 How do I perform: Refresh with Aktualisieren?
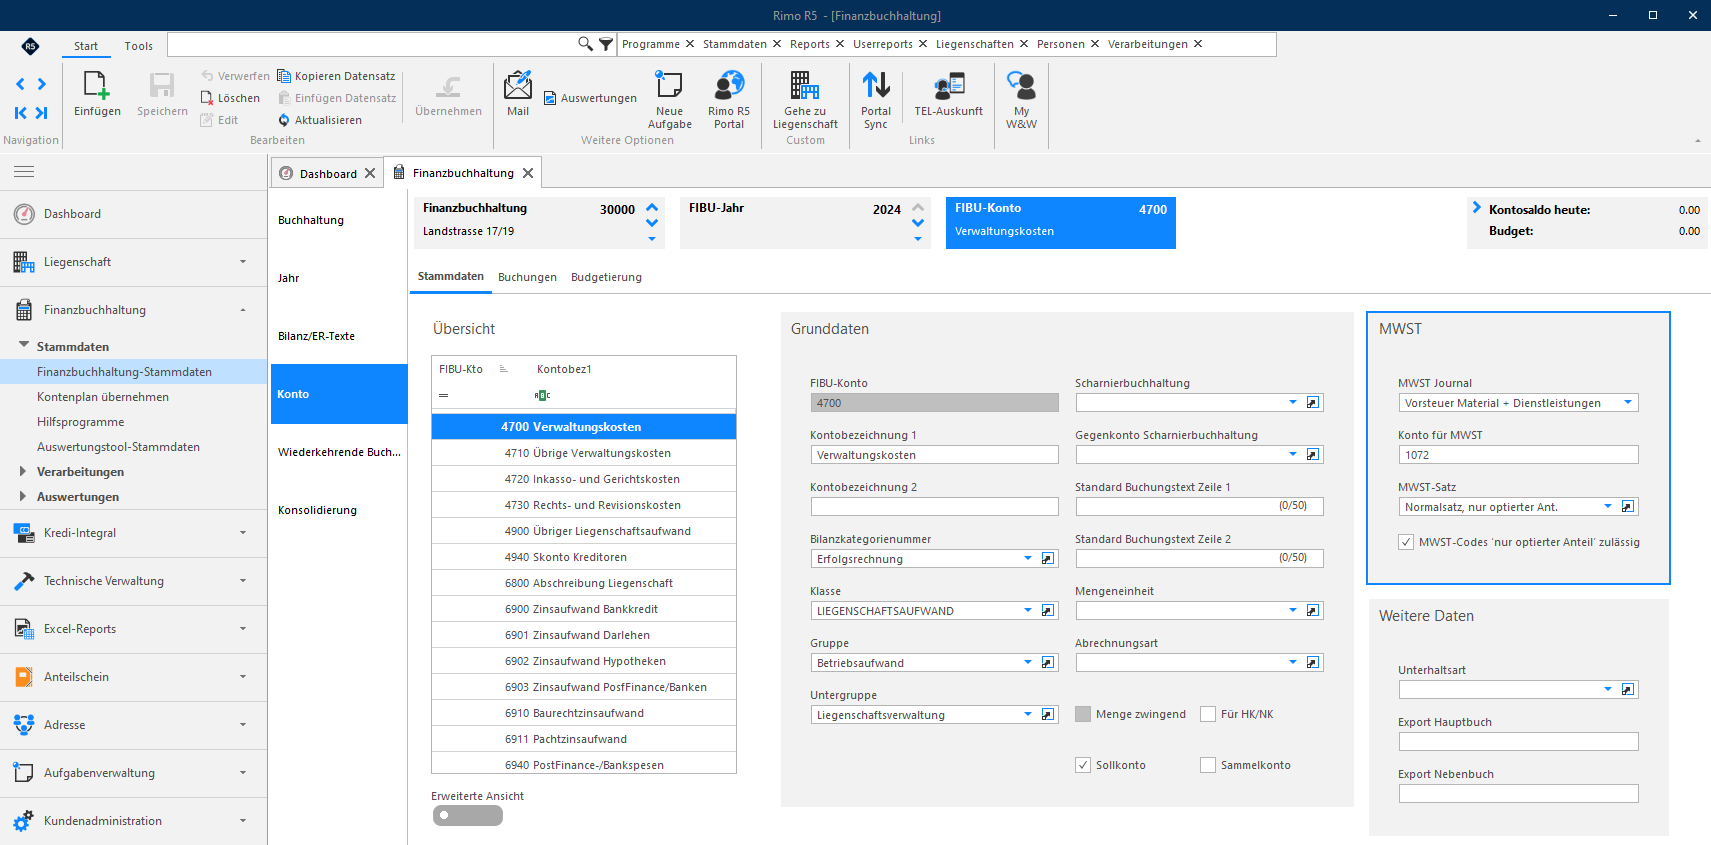(320, 120)
